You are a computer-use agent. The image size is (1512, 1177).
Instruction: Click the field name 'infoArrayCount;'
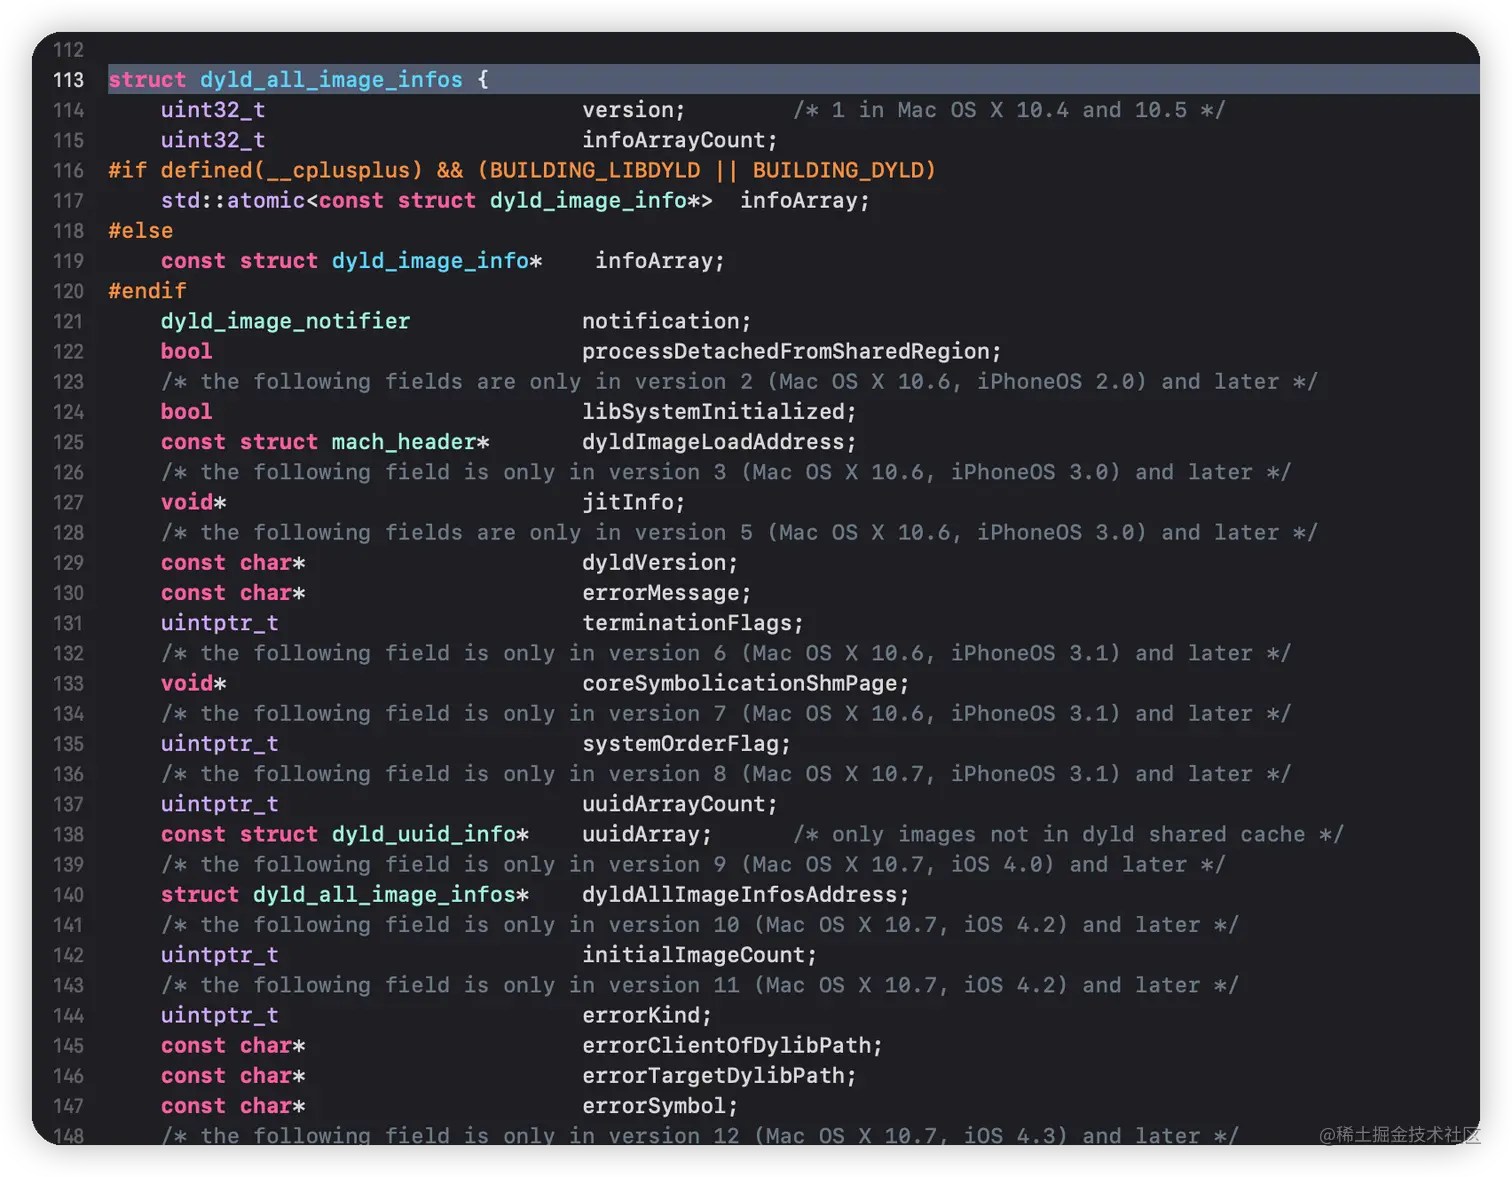(x=680, y=140)
